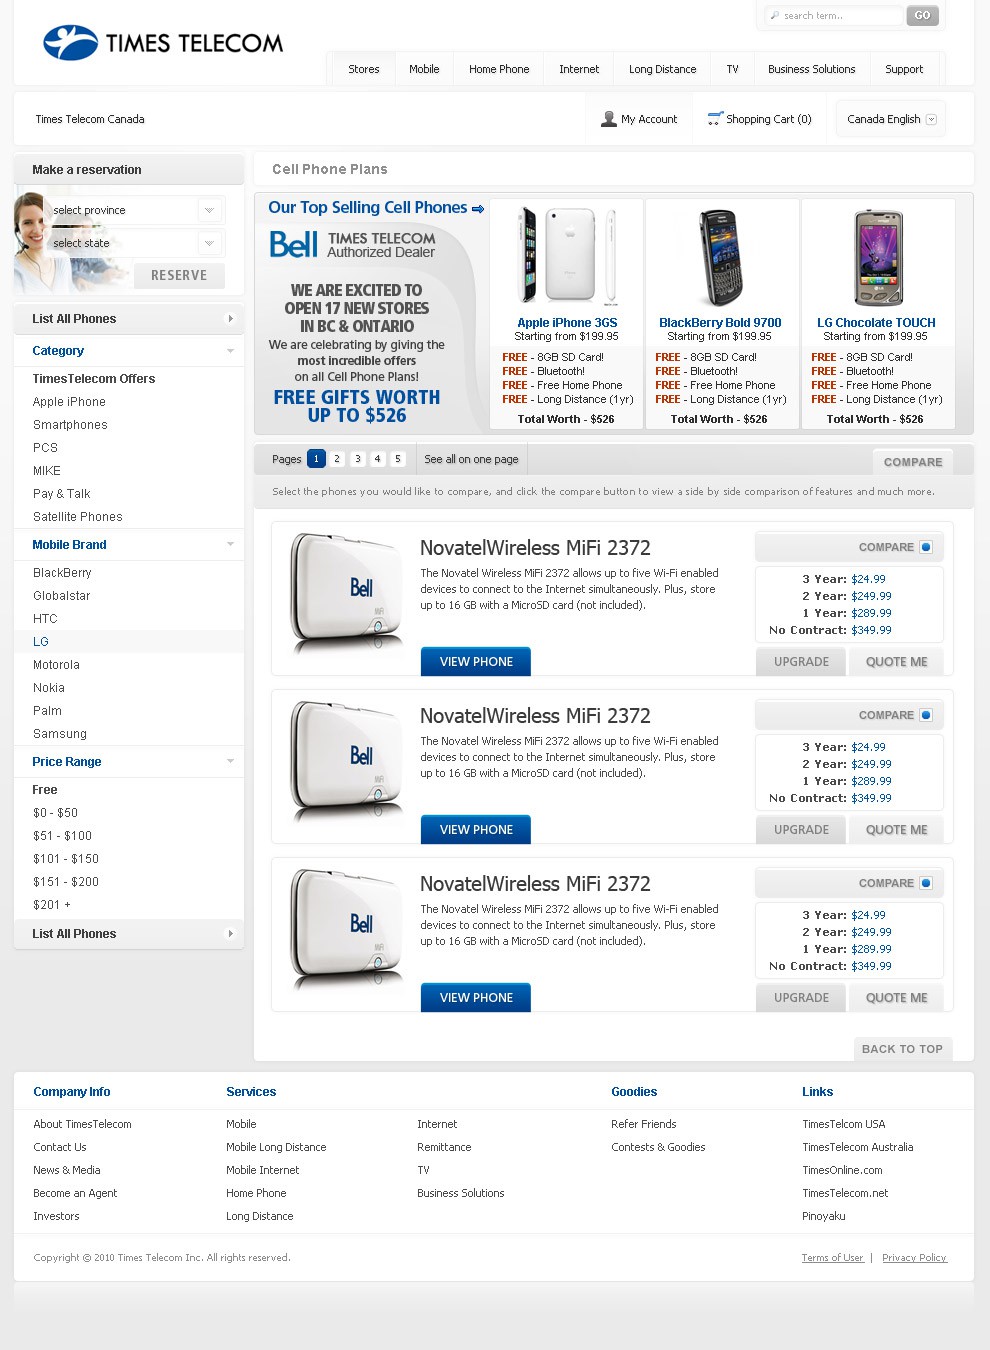The image size is (990, 1350).
Task: Click the RESERVE button
Action: click(x=179, y=275)
